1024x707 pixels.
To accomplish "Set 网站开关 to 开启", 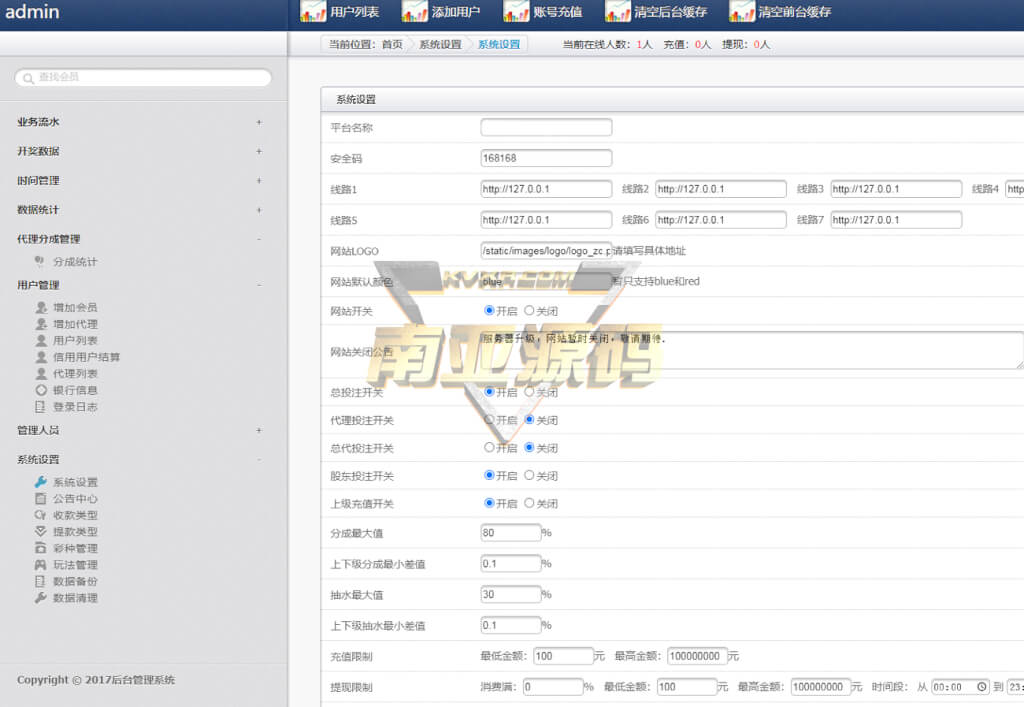I will [489, 311].
